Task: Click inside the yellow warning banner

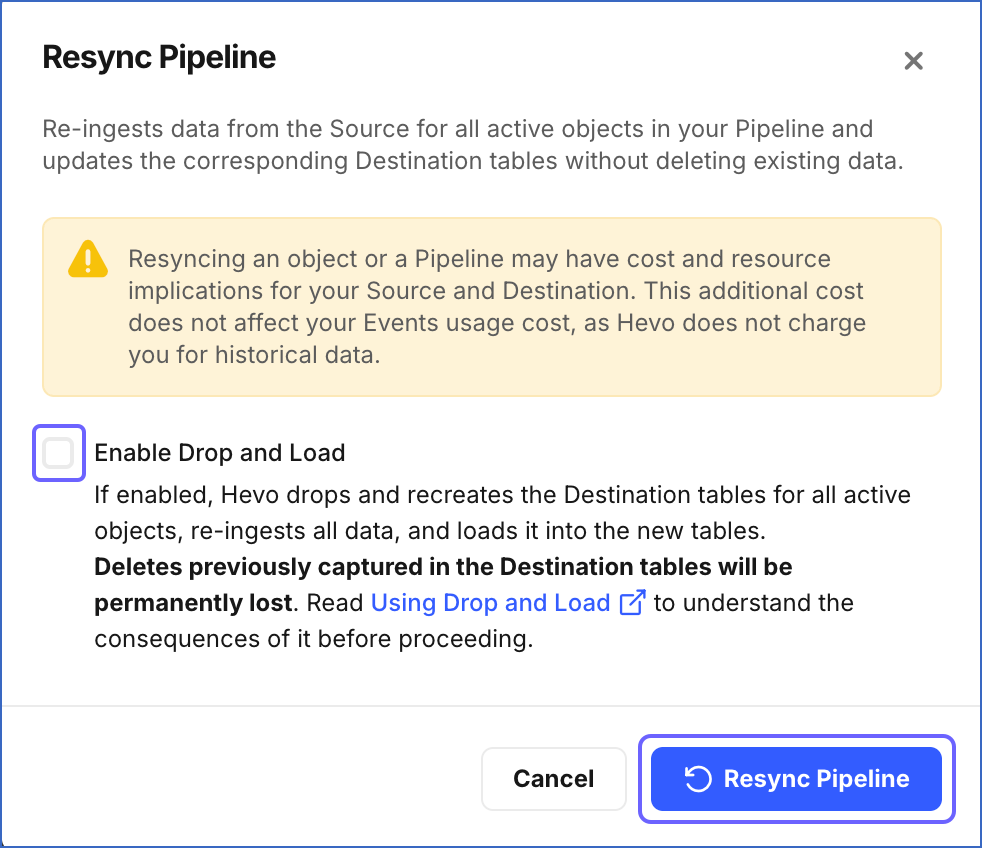Action: pyautogui.click(x=491, y=306)
